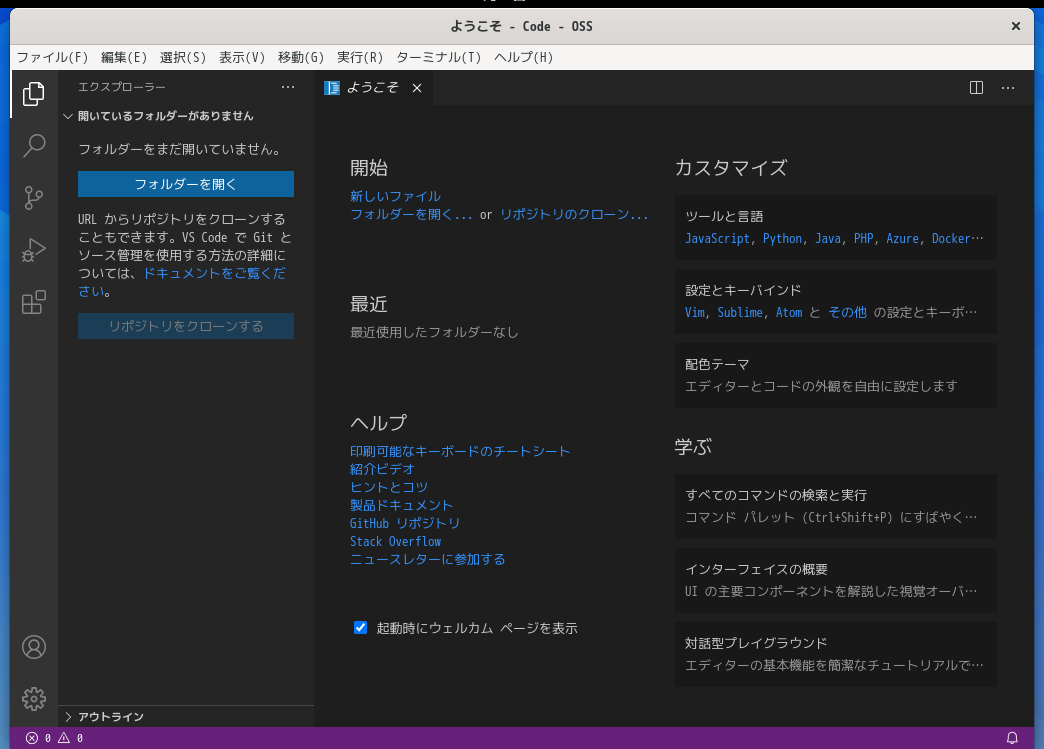The height and width of the screenshot is (749, 1044).
Task: Click the JavaScript language link
Action: pyautogui.click(x=718, y=238)
